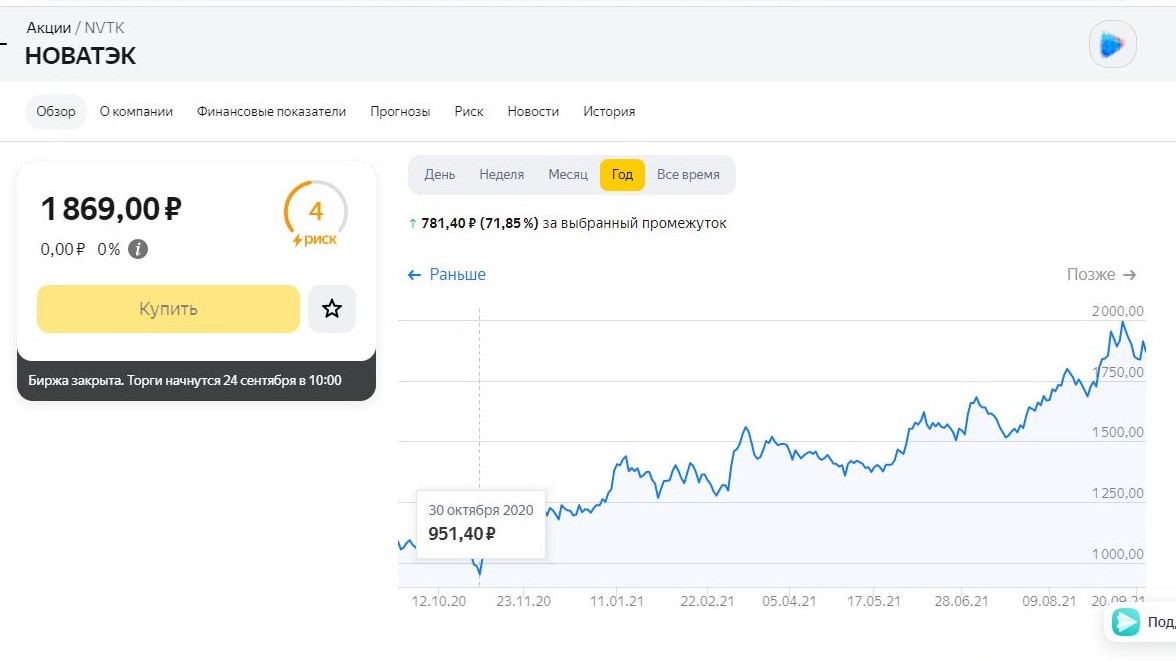Click the 781,40 ₽ (71,85 %) change text
The image size is (1176, 661).
pos(480,223)
